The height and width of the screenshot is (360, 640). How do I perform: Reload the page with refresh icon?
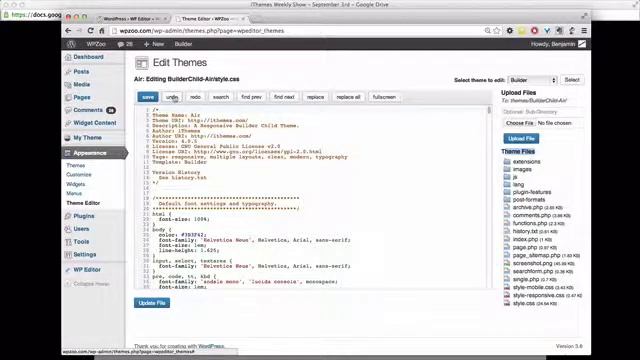[90, 31]
